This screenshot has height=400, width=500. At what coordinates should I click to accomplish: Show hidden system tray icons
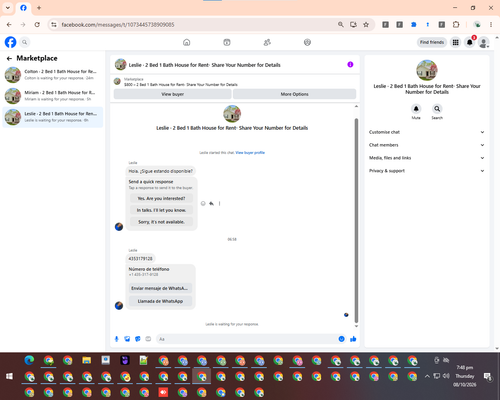(x=427, y=376)
